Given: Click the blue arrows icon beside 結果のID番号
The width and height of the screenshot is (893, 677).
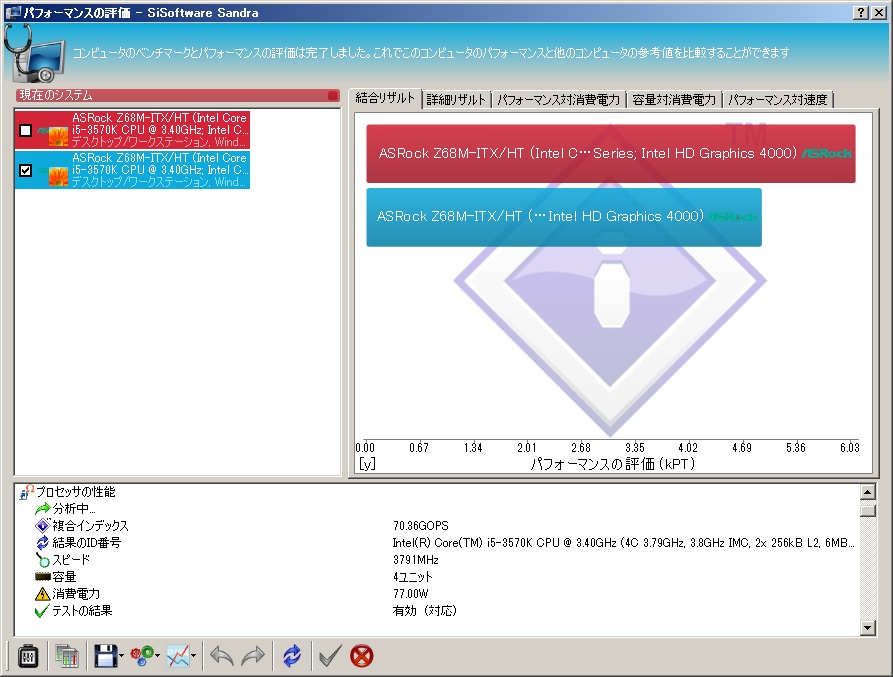Looking at the screenshot, I should [43, 543].
